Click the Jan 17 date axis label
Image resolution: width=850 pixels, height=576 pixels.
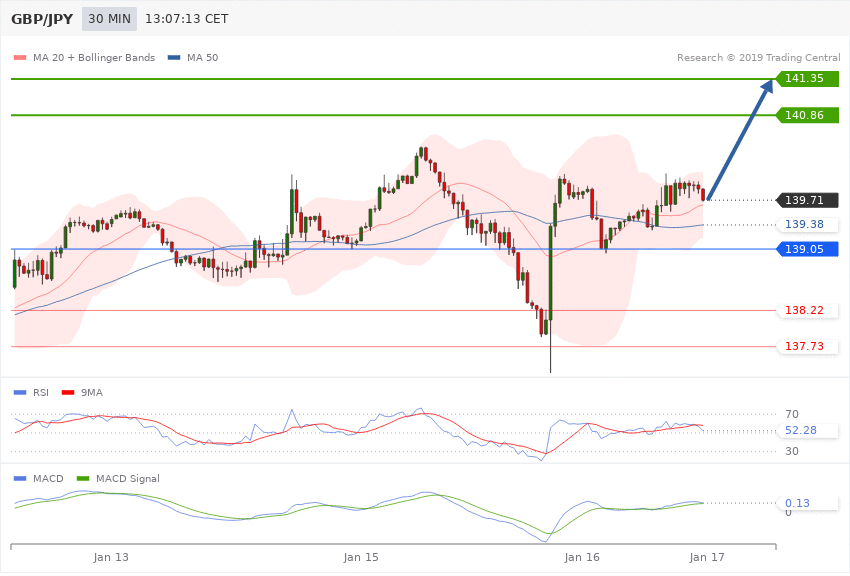tap(707, 558)
